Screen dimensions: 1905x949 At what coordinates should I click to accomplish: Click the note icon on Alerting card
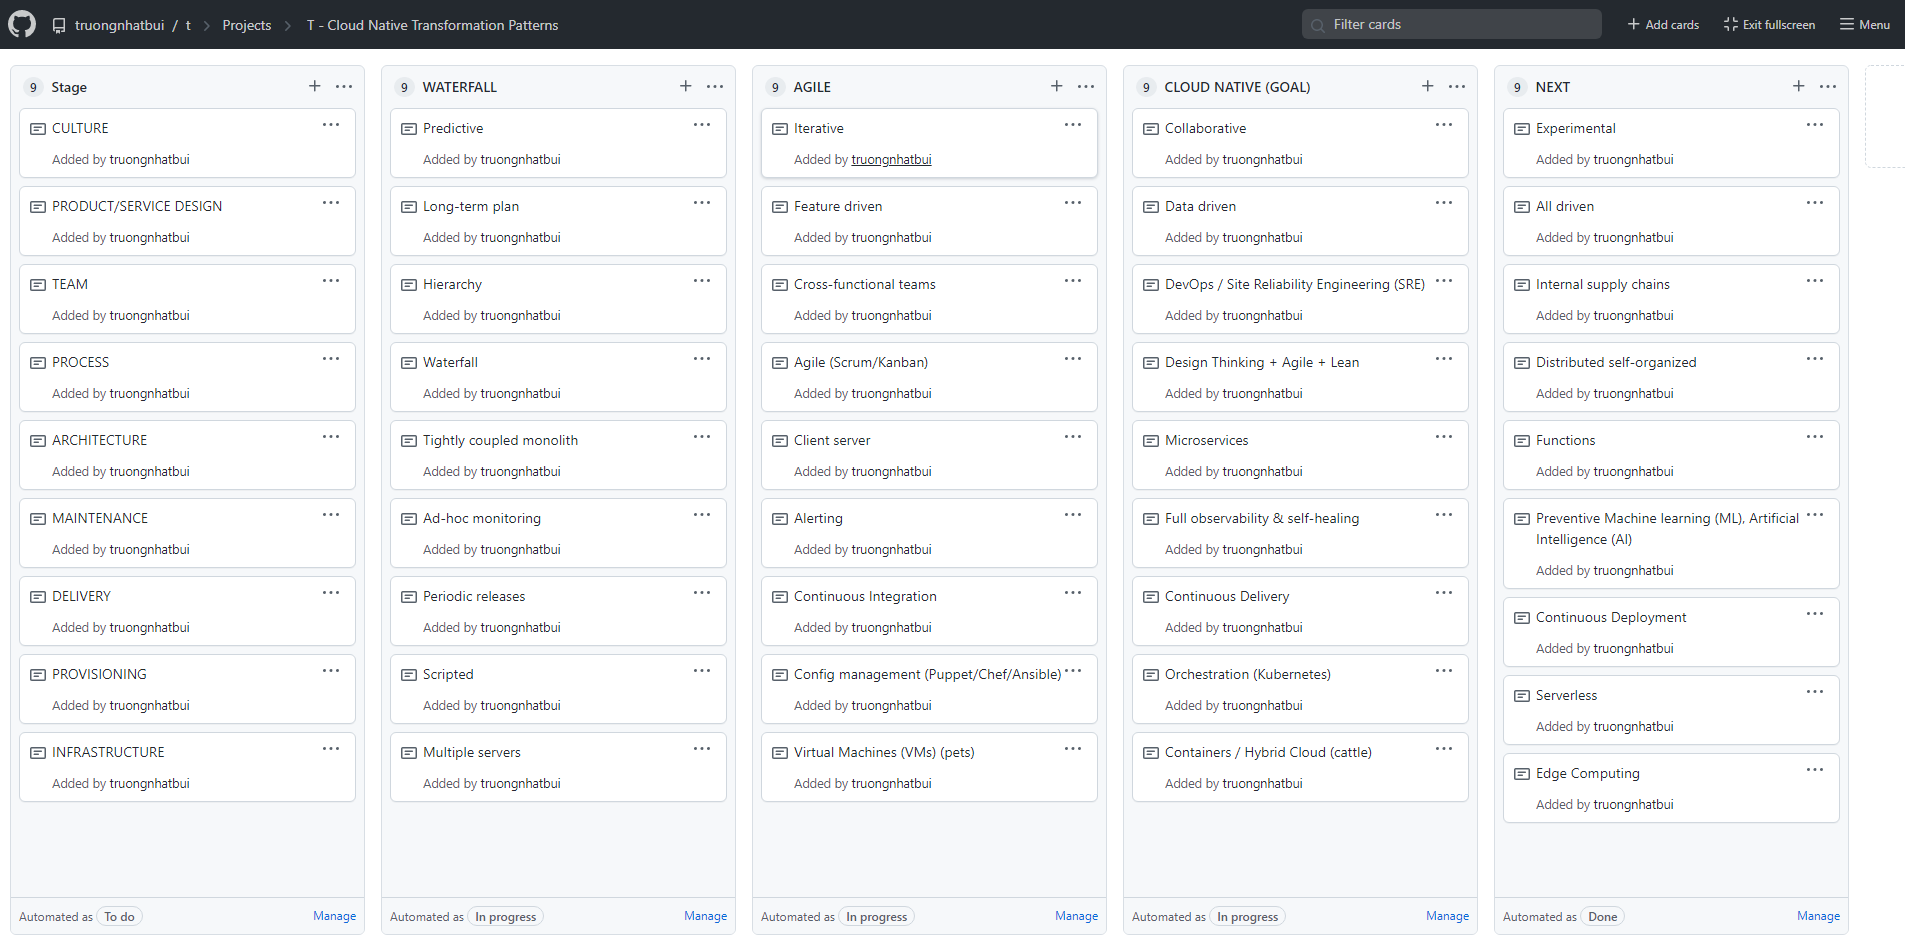pos(780,519)
